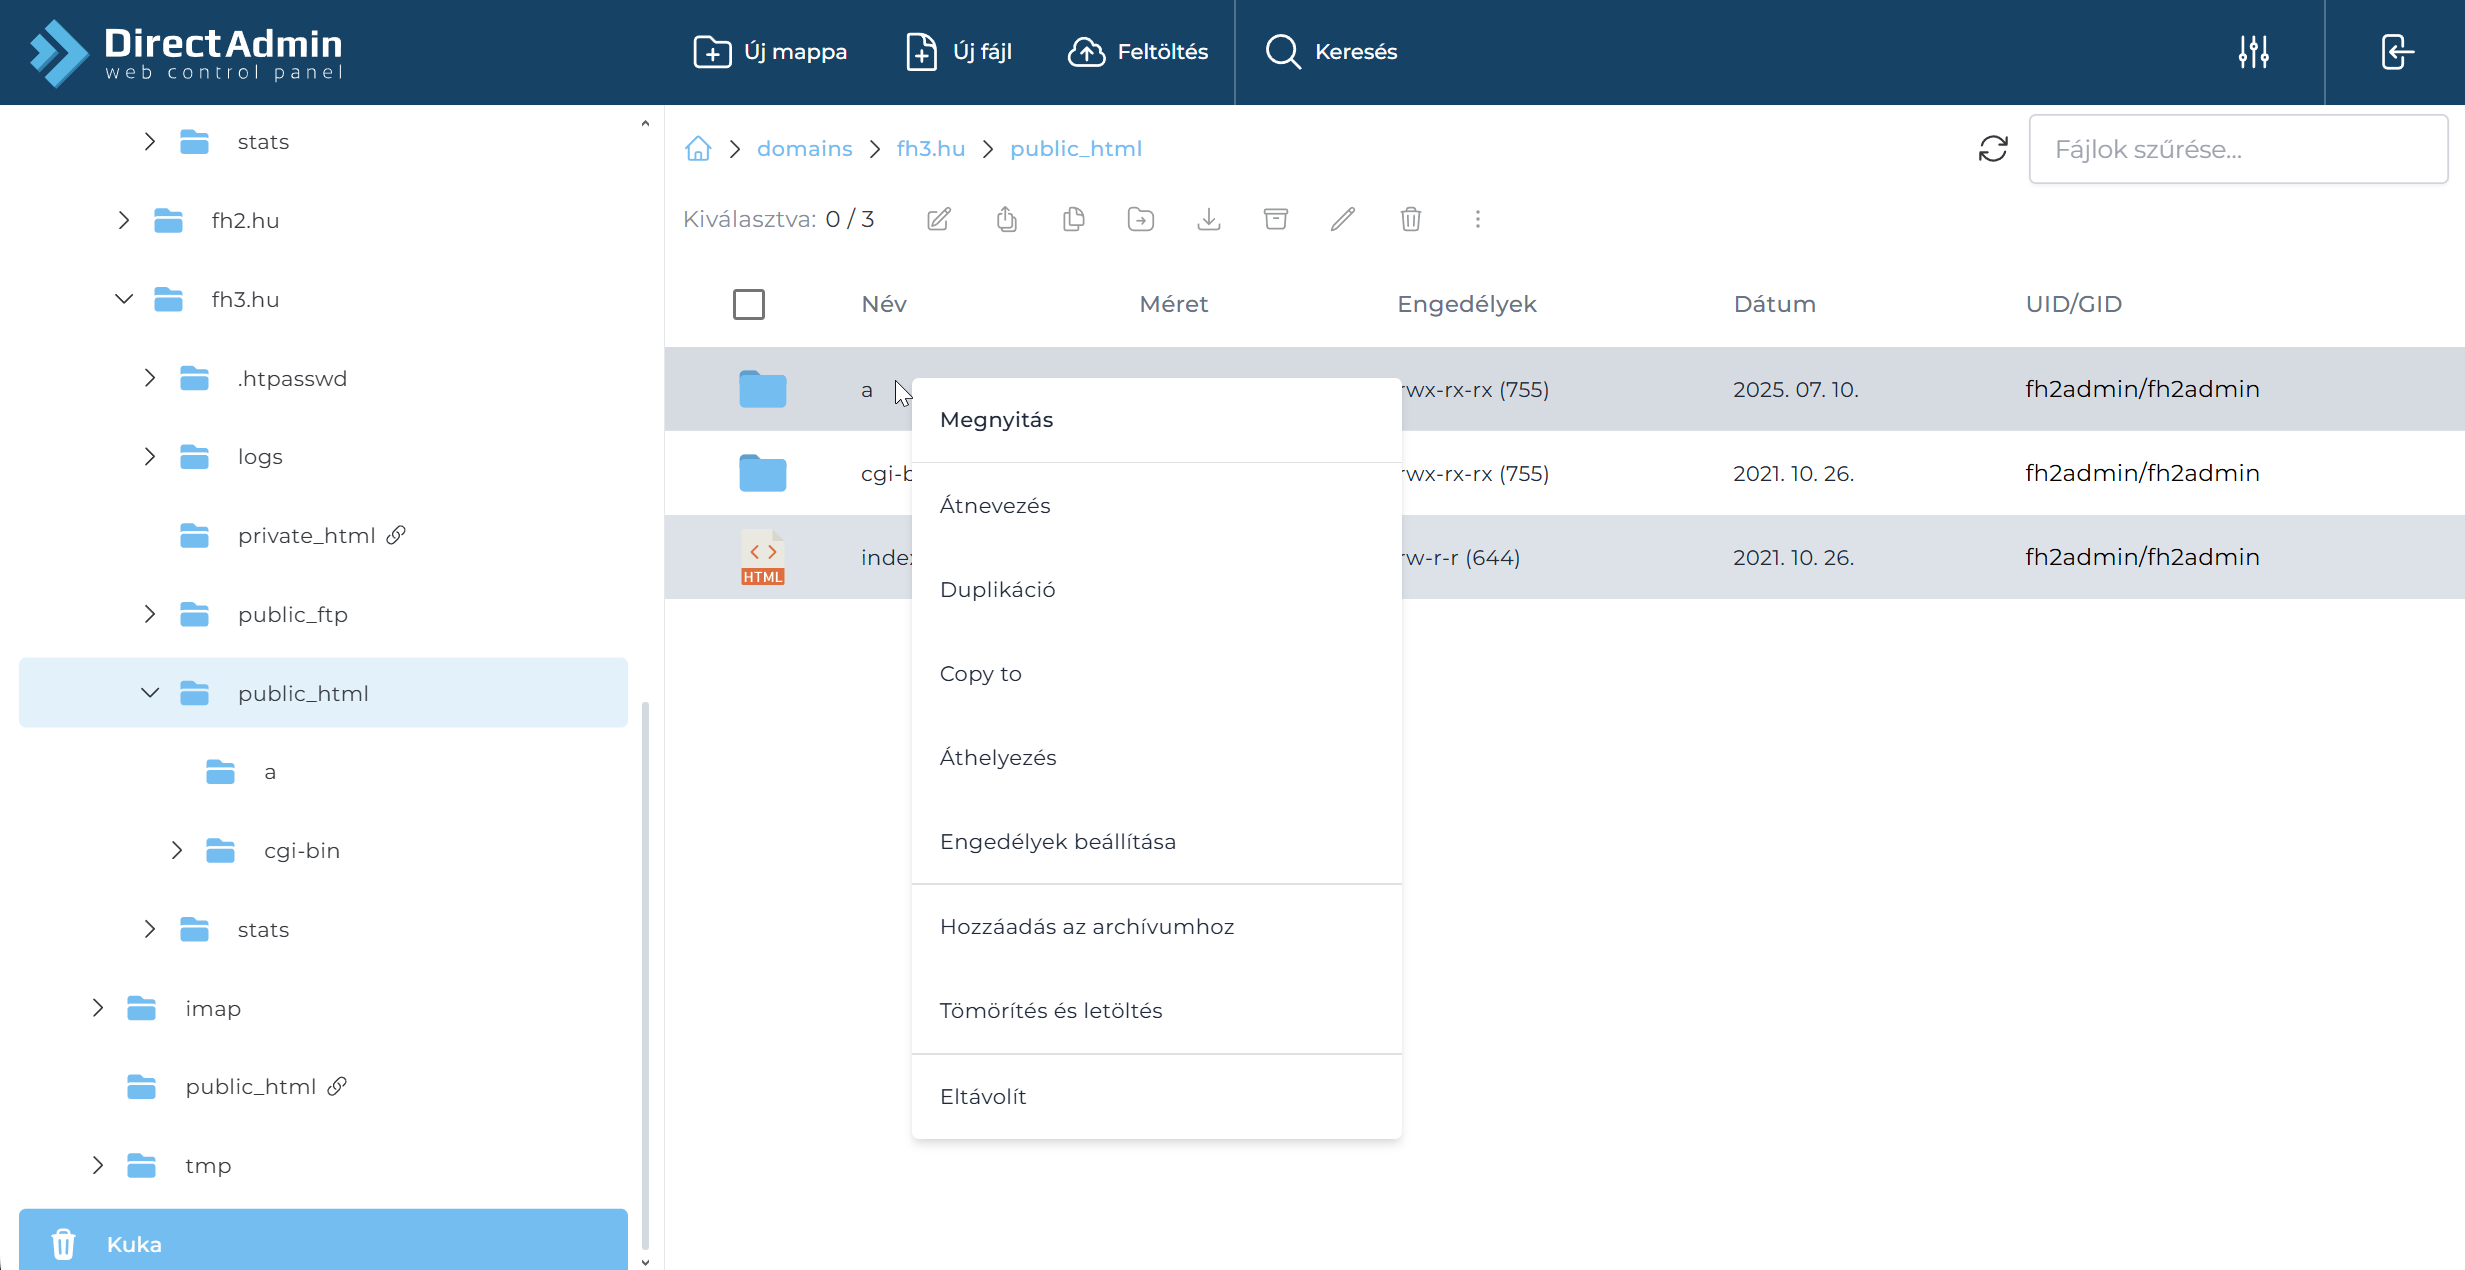Open the settings sliders icon

pos(2254,52)
